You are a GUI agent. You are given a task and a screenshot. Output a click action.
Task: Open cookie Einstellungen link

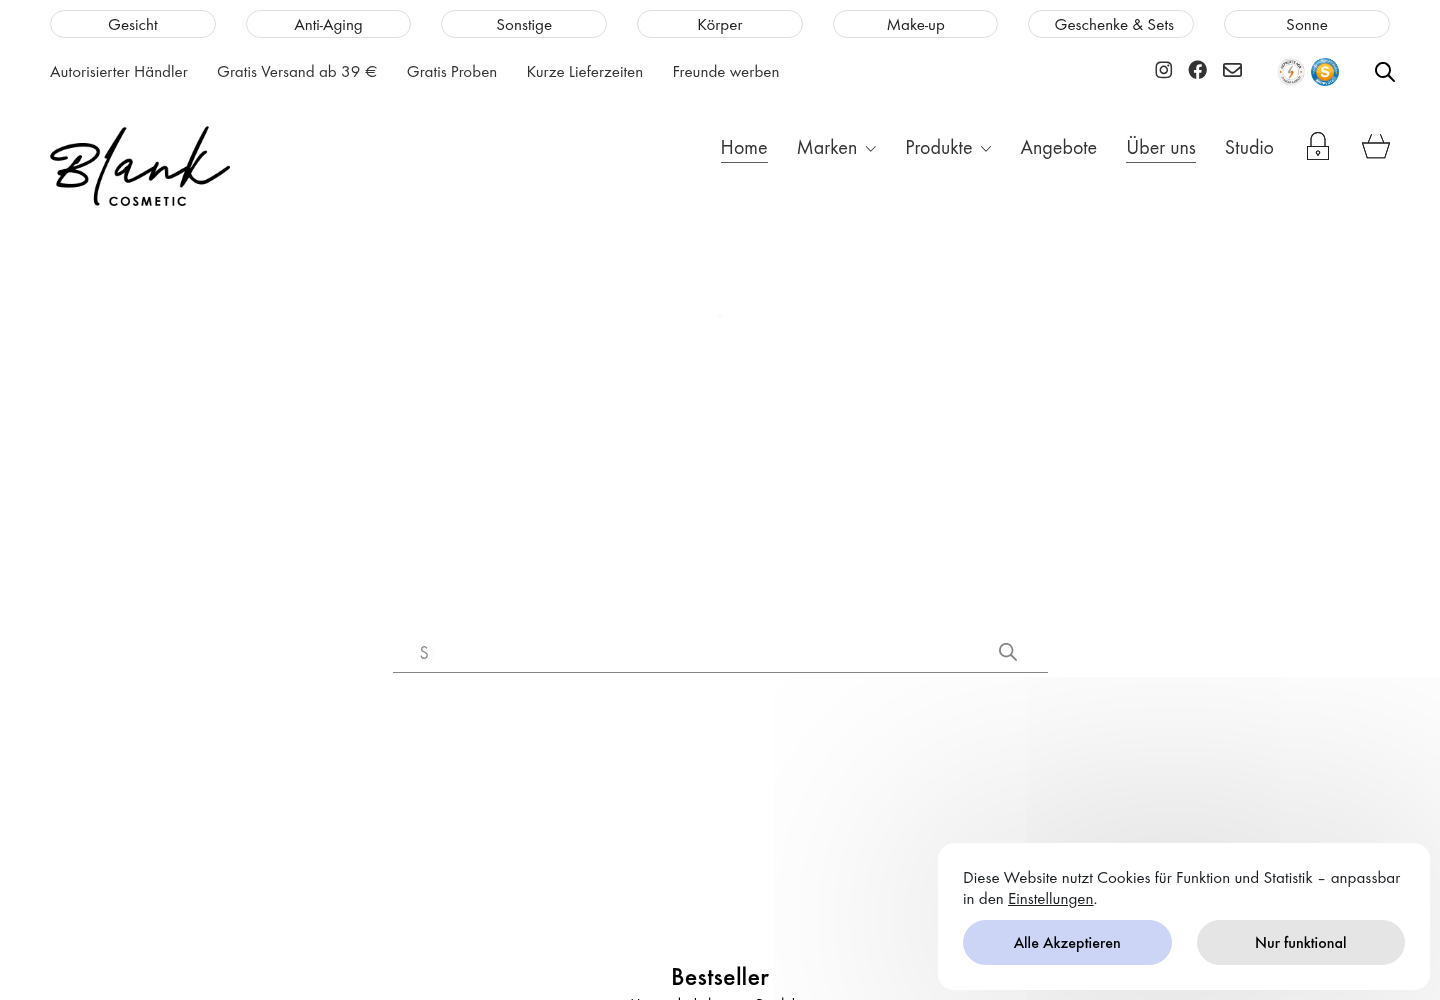pos(1050,898)
